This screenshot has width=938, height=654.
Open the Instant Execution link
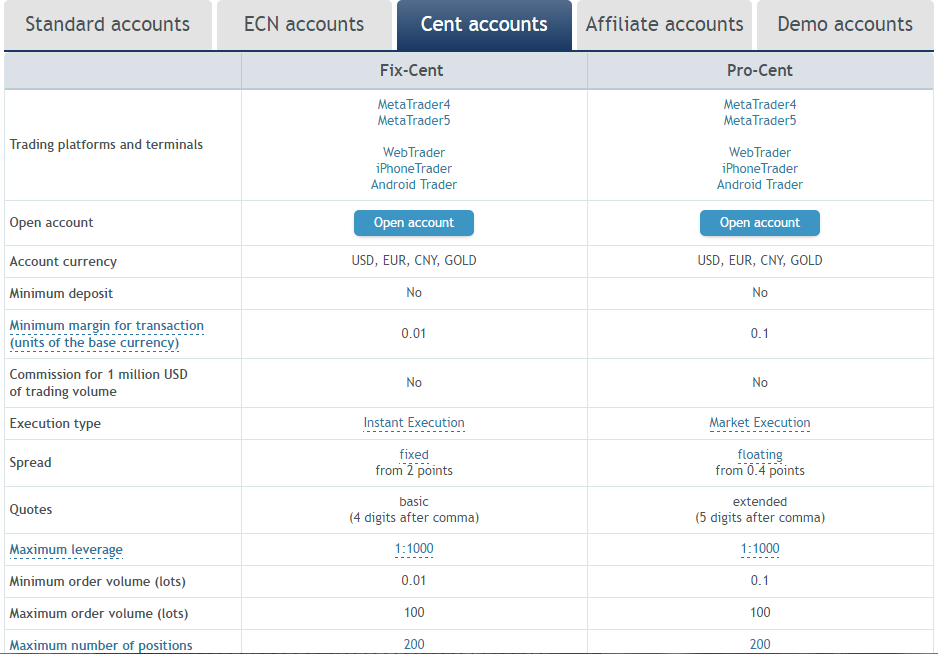click(414, 423)
